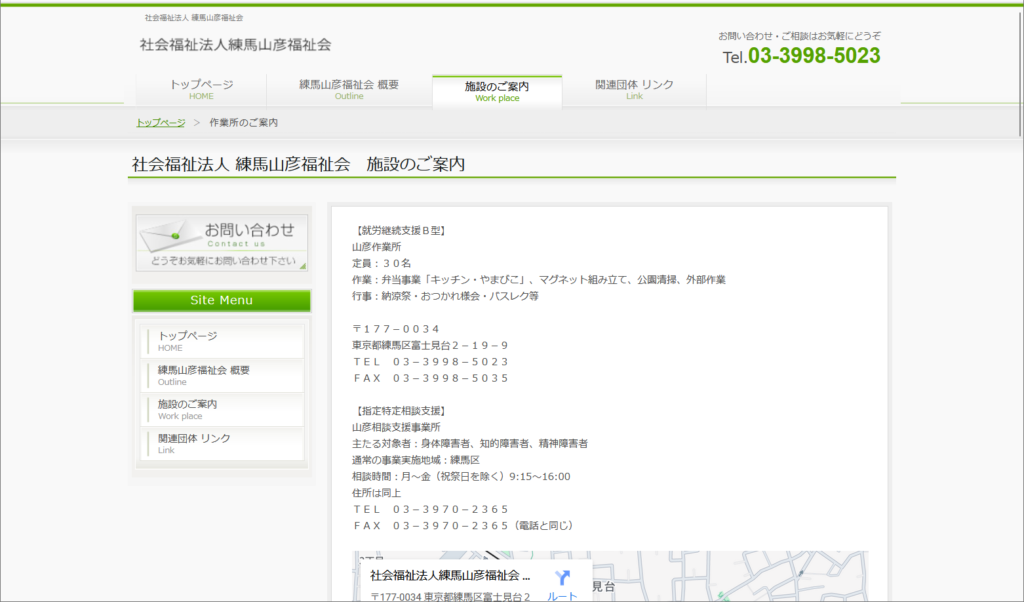Click the どうぞお気軽にお問い合わせ下さい banner text

click(223, 261)
